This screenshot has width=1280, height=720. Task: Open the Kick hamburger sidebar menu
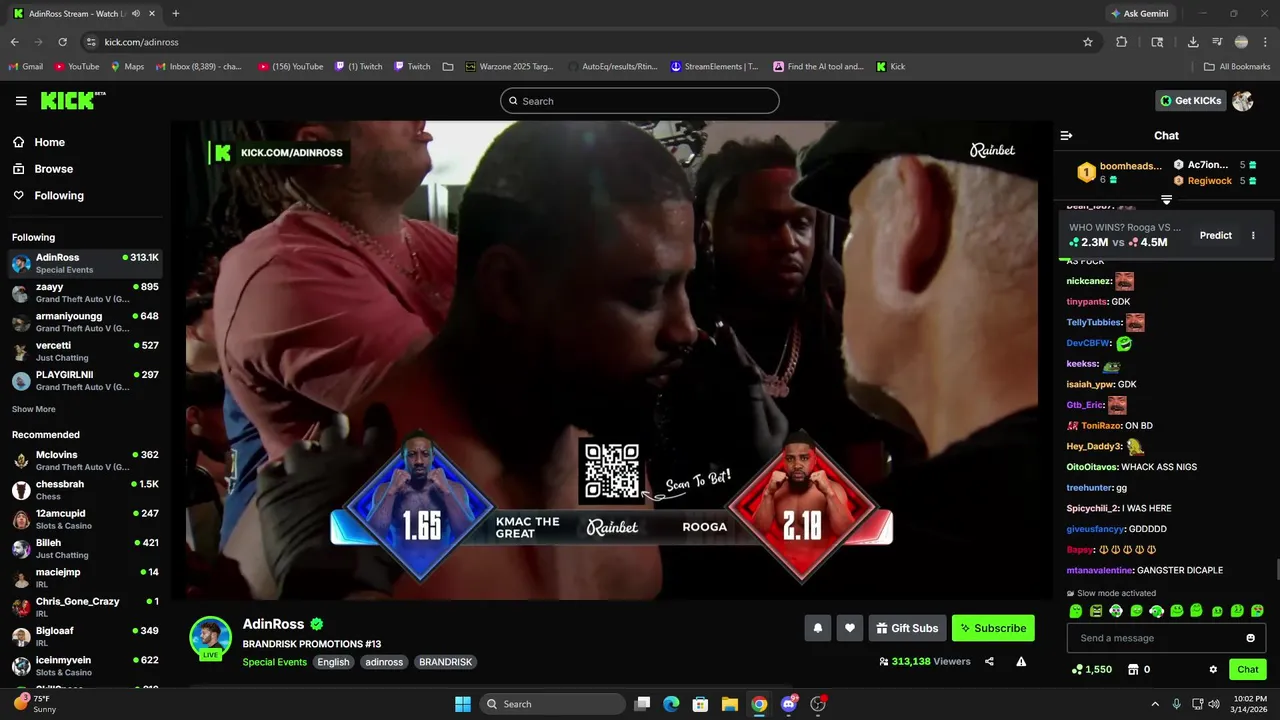coord(21,101)
